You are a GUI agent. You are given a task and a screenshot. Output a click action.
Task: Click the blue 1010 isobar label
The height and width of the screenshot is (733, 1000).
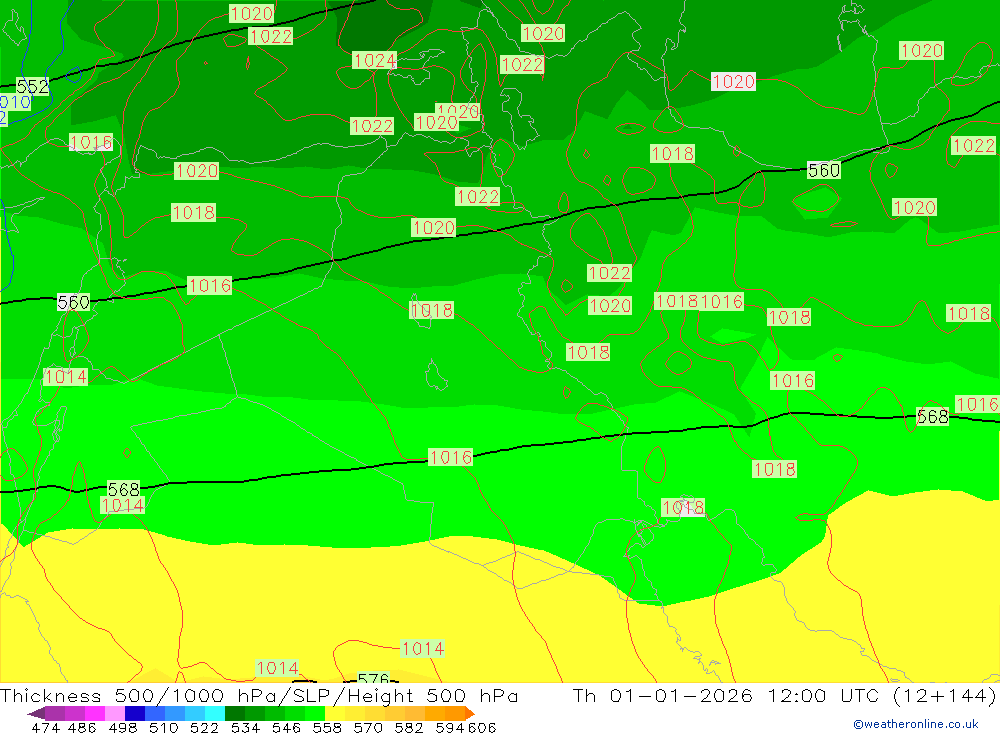[15, 102]
